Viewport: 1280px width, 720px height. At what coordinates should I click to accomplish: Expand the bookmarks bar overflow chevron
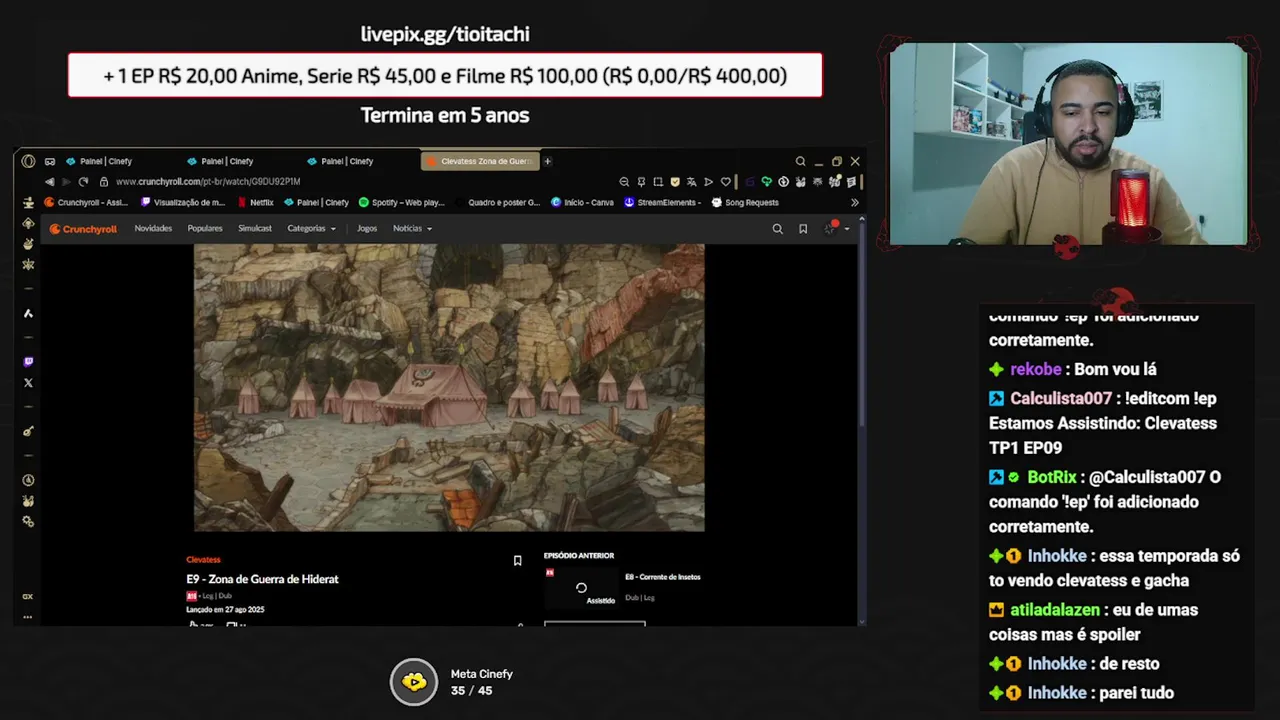pyautogui.click(x=854, y=202)
